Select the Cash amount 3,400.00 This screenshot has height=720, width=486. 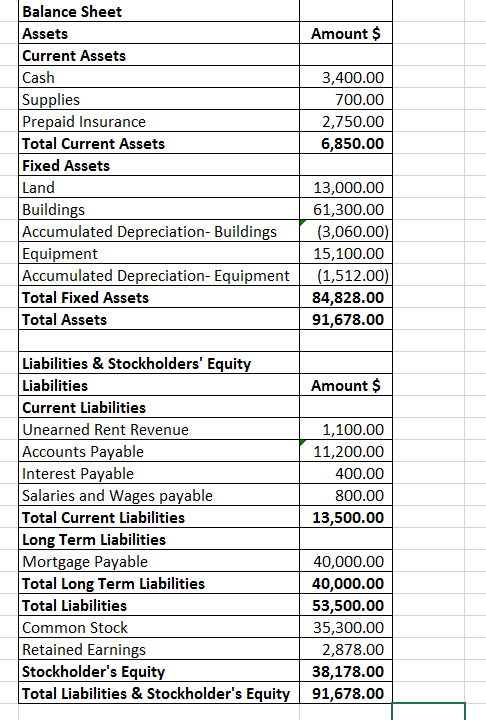[x=346, y=77]
